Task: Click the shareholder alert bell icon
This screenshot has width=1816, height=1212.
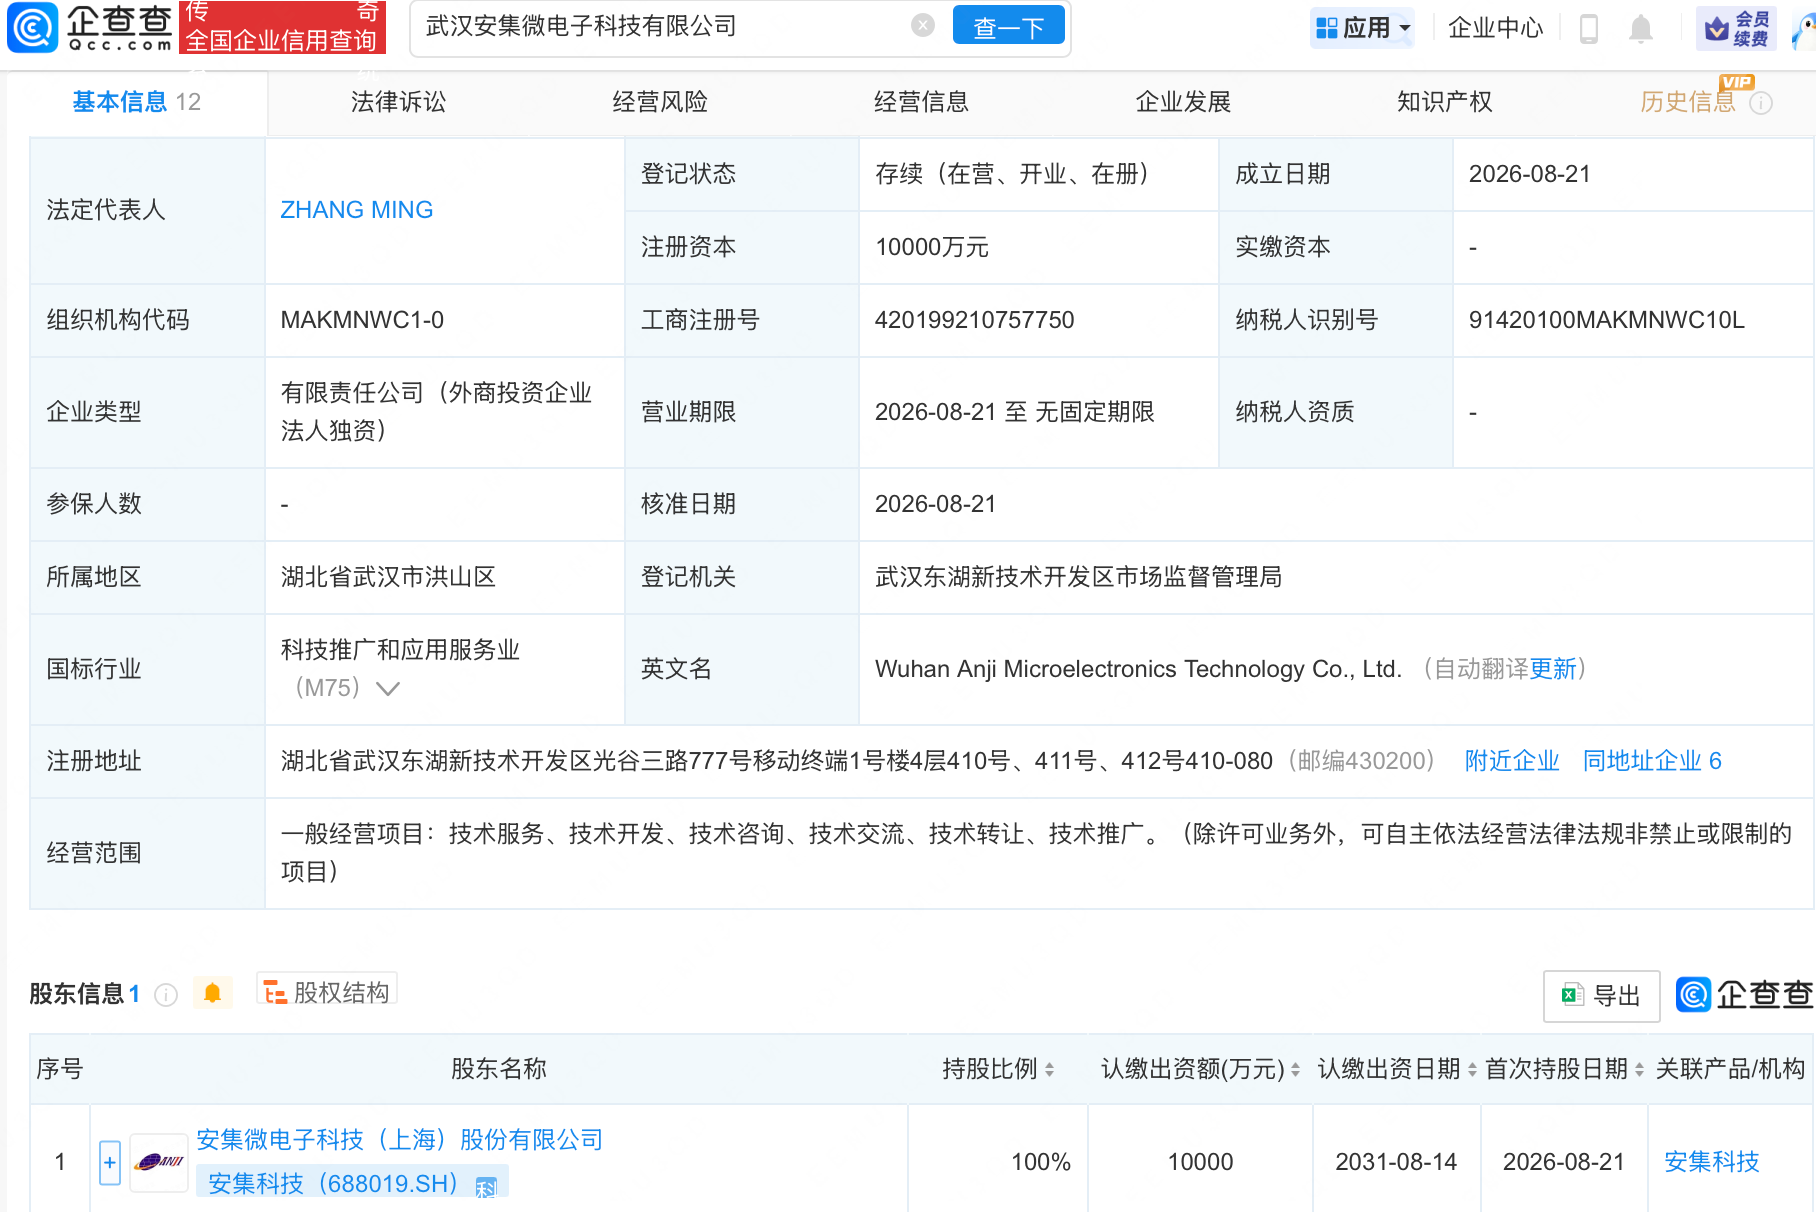Action: (x=212, y=993)
